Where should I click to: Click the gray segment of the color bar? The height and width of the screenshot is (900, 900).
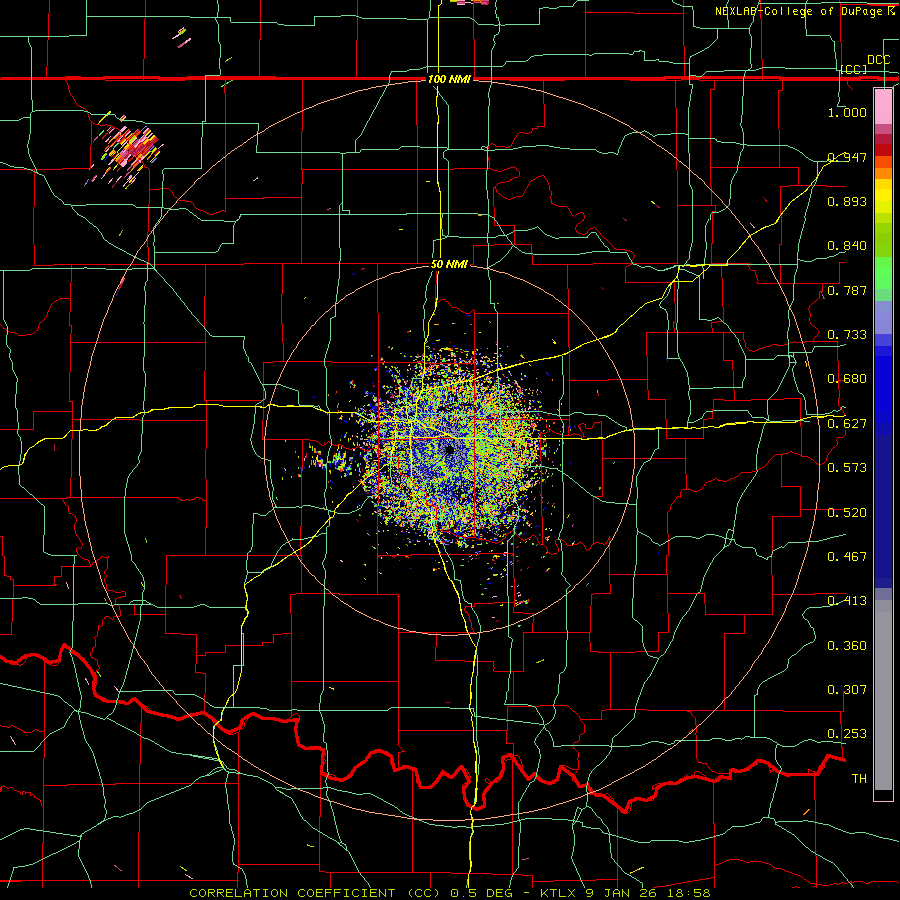883,695
